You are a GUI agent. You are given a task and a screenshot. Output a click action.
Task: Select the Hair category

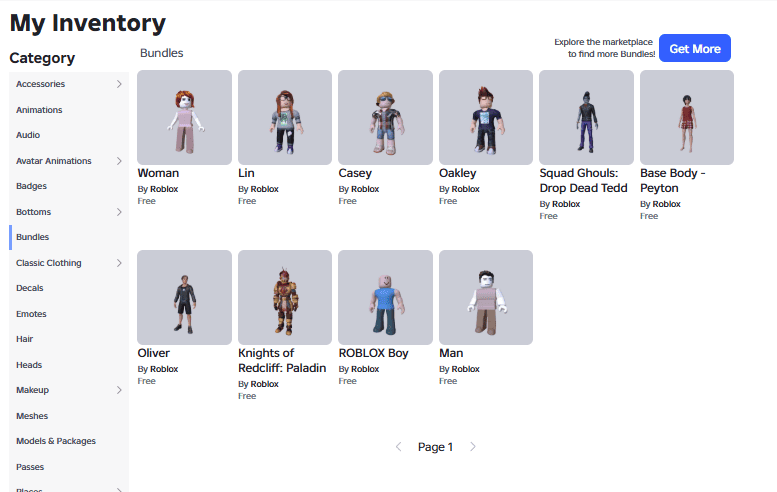tap(69, 339)
